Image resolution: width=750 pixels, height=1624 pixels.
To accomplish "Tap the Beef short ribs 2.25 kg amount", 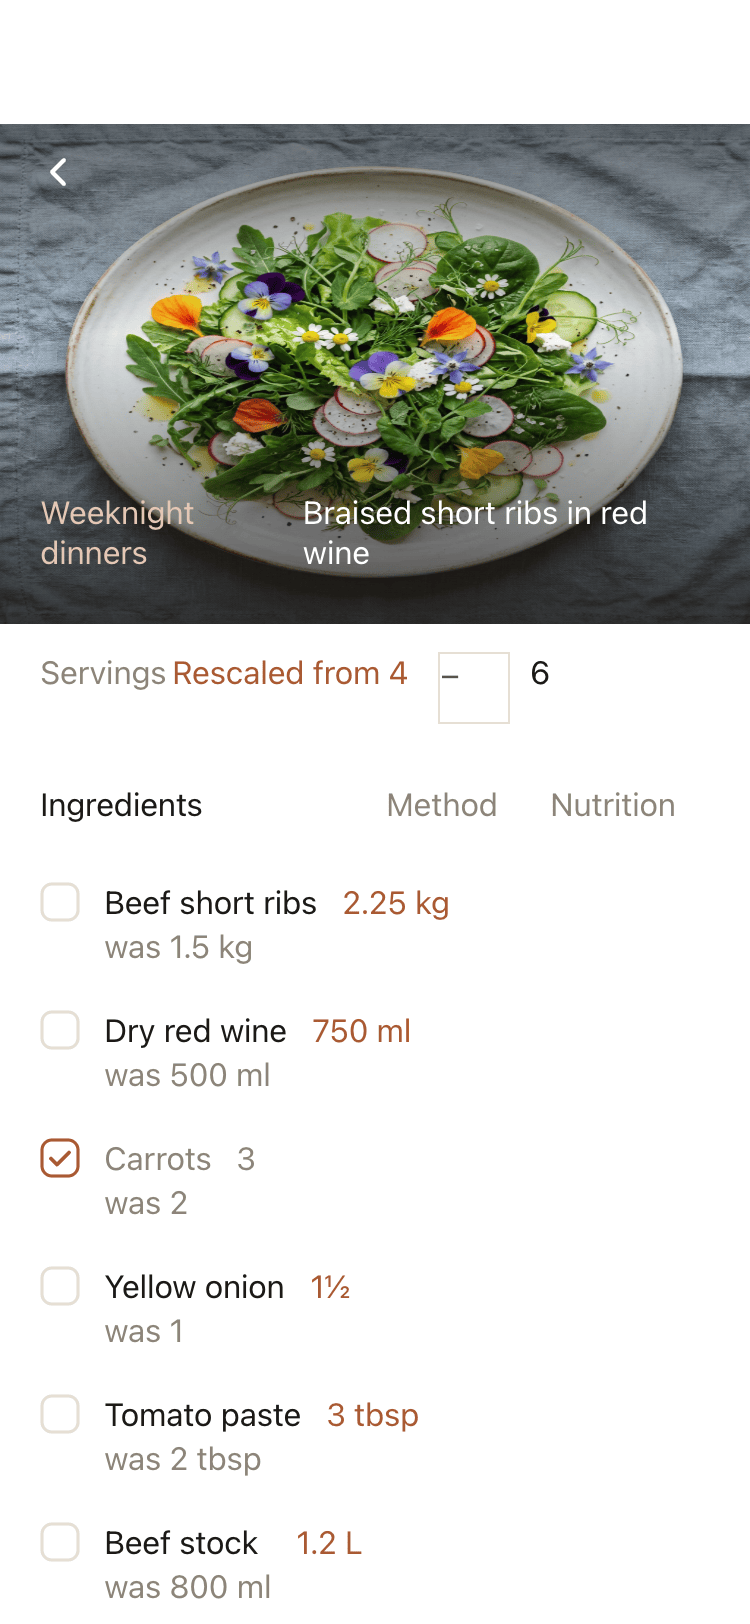I will (x=396, y=903).
